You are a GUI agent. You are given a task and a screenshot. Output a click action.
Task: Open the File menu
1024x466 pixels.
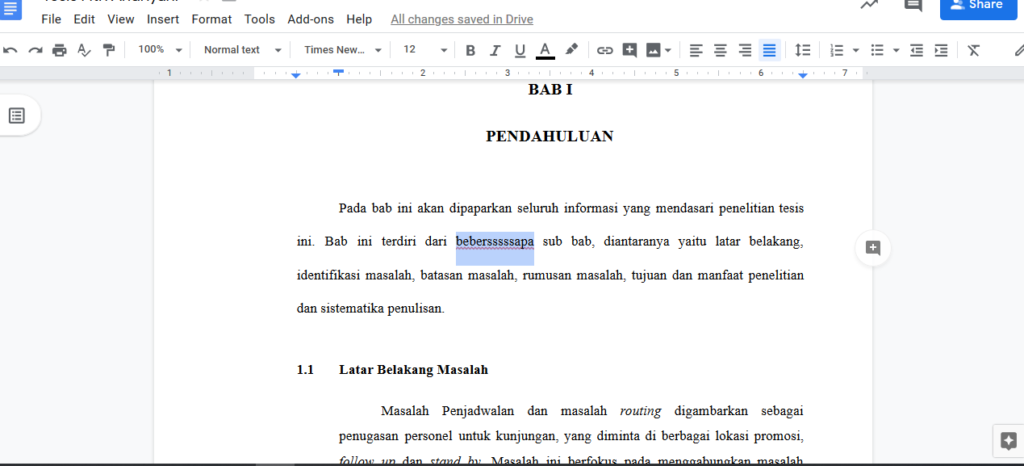(x=51, y=19)
